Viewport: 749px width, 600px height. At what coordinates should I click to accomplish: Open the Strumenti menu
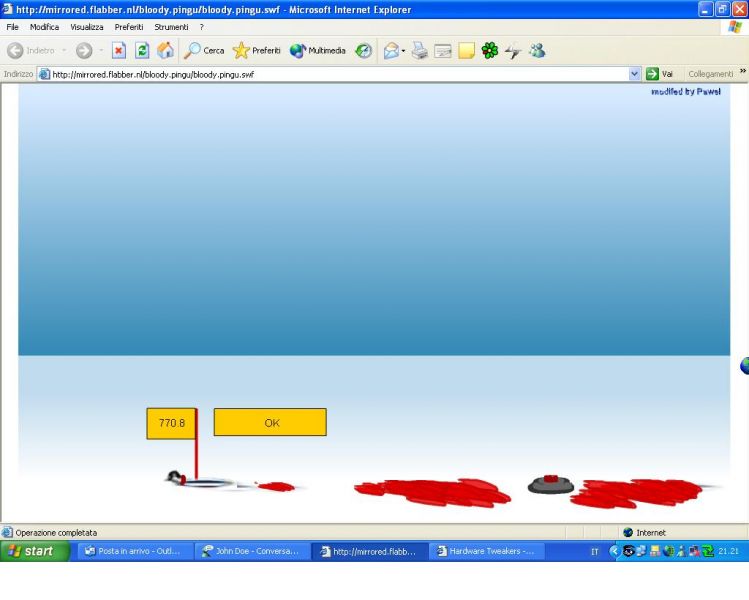pyautogui.click(x=171, y=27)
